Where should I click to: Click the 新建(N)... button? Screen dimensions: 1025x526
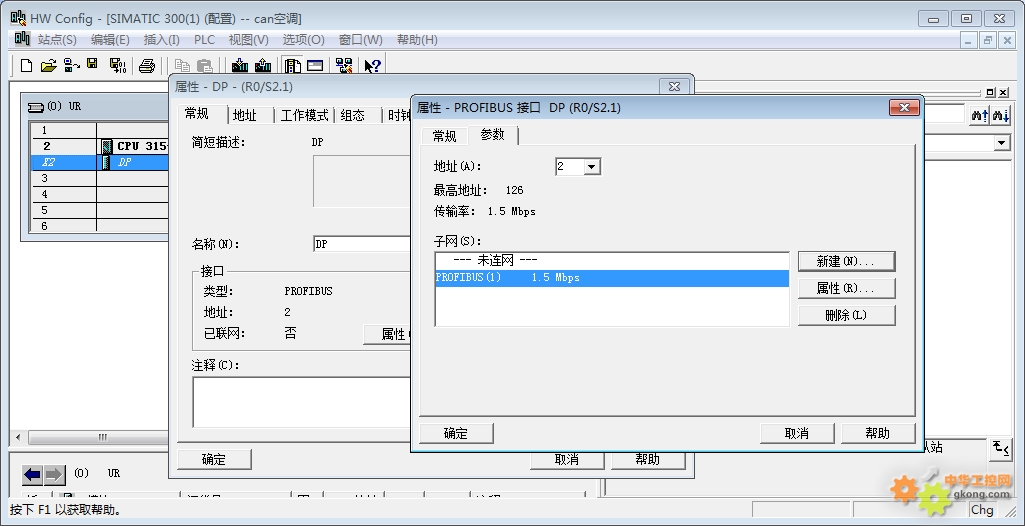[845, 261]
